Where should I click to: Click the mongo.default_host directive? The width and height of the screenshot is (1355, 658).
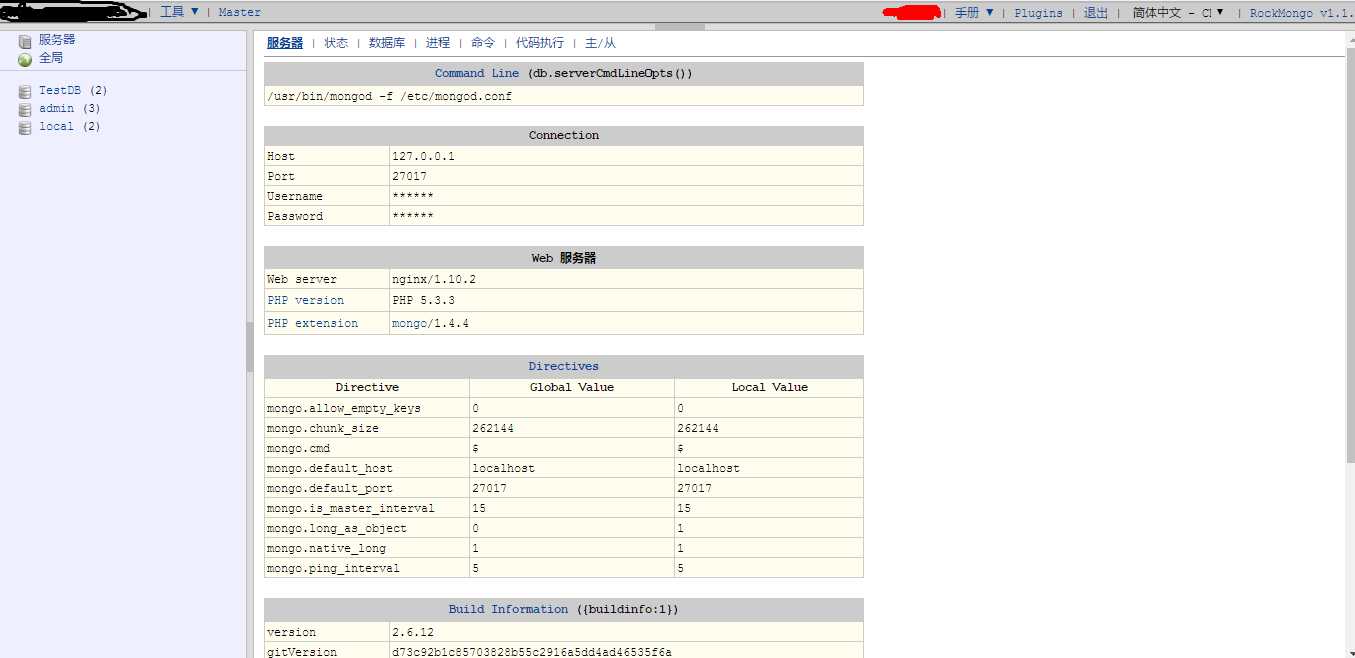pyautogui.click(x=329, y=468)
